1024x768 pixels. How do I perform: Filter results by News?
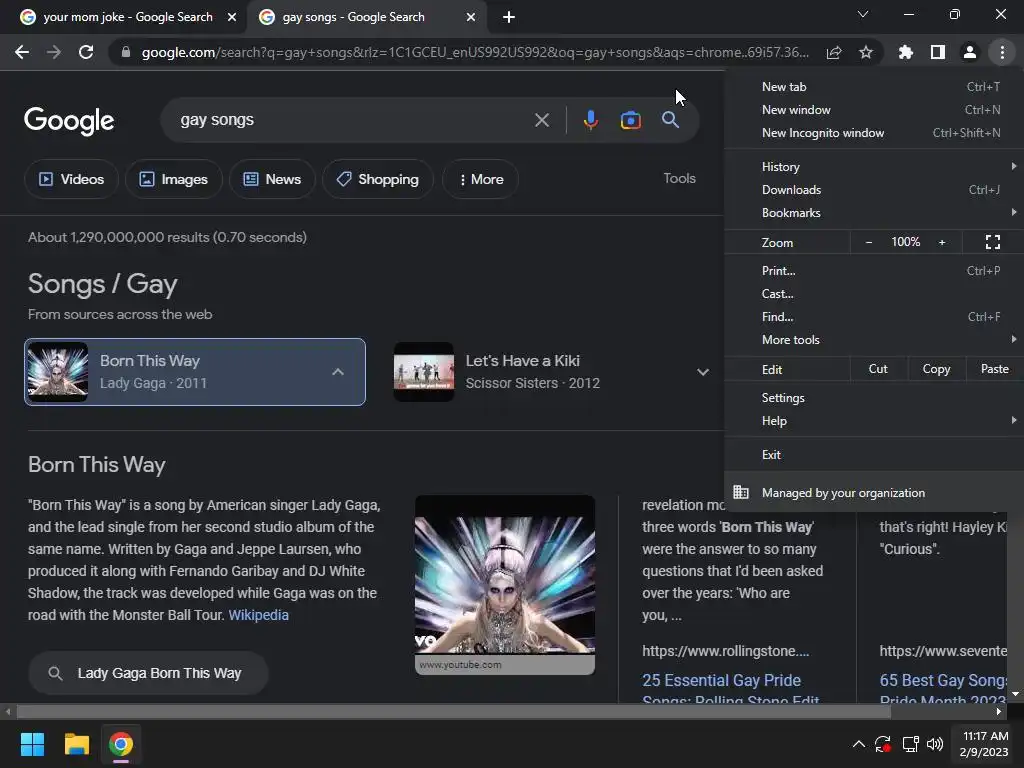272,179
